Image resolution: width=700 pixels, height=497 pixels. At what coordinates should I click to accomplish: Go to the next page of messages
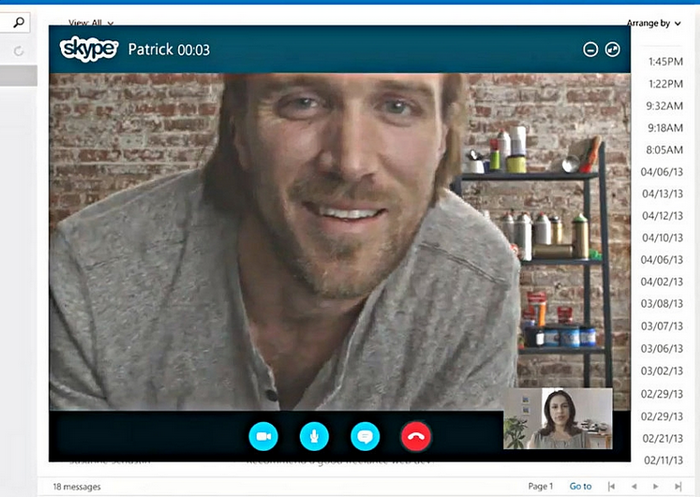(x=656, y=486)
